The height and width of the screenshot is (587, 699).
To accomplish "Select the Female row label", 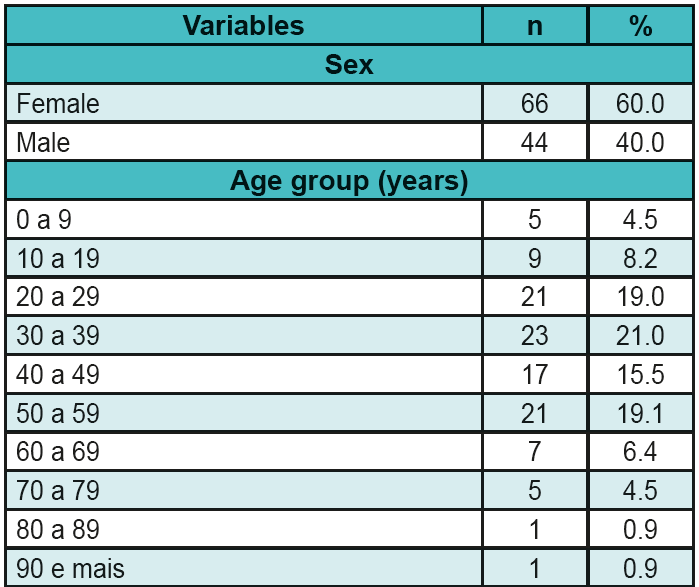I will pos(59,104).
